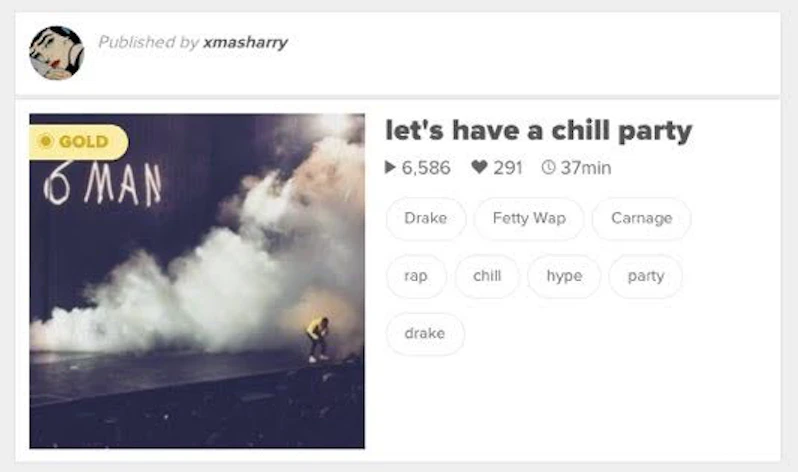Click the 6,586 plays count

click(426, 168)
